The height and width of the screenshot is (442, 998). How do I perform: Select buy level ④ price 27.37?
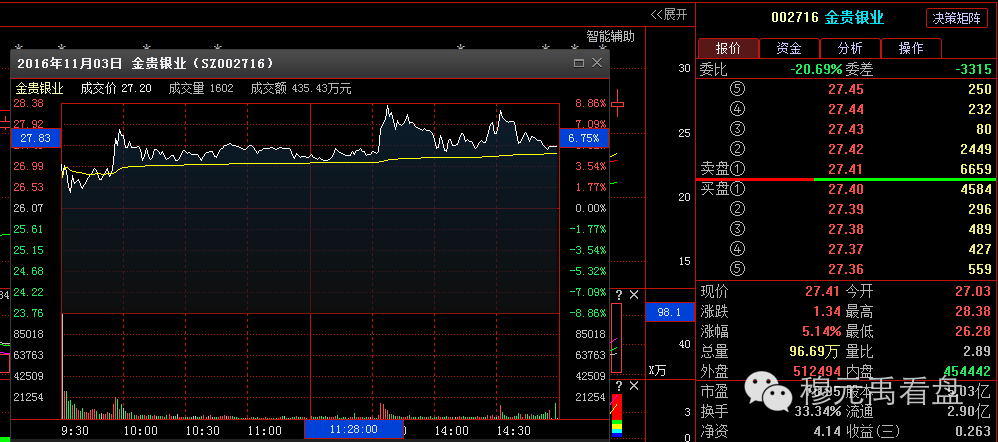tap(846, 249)
